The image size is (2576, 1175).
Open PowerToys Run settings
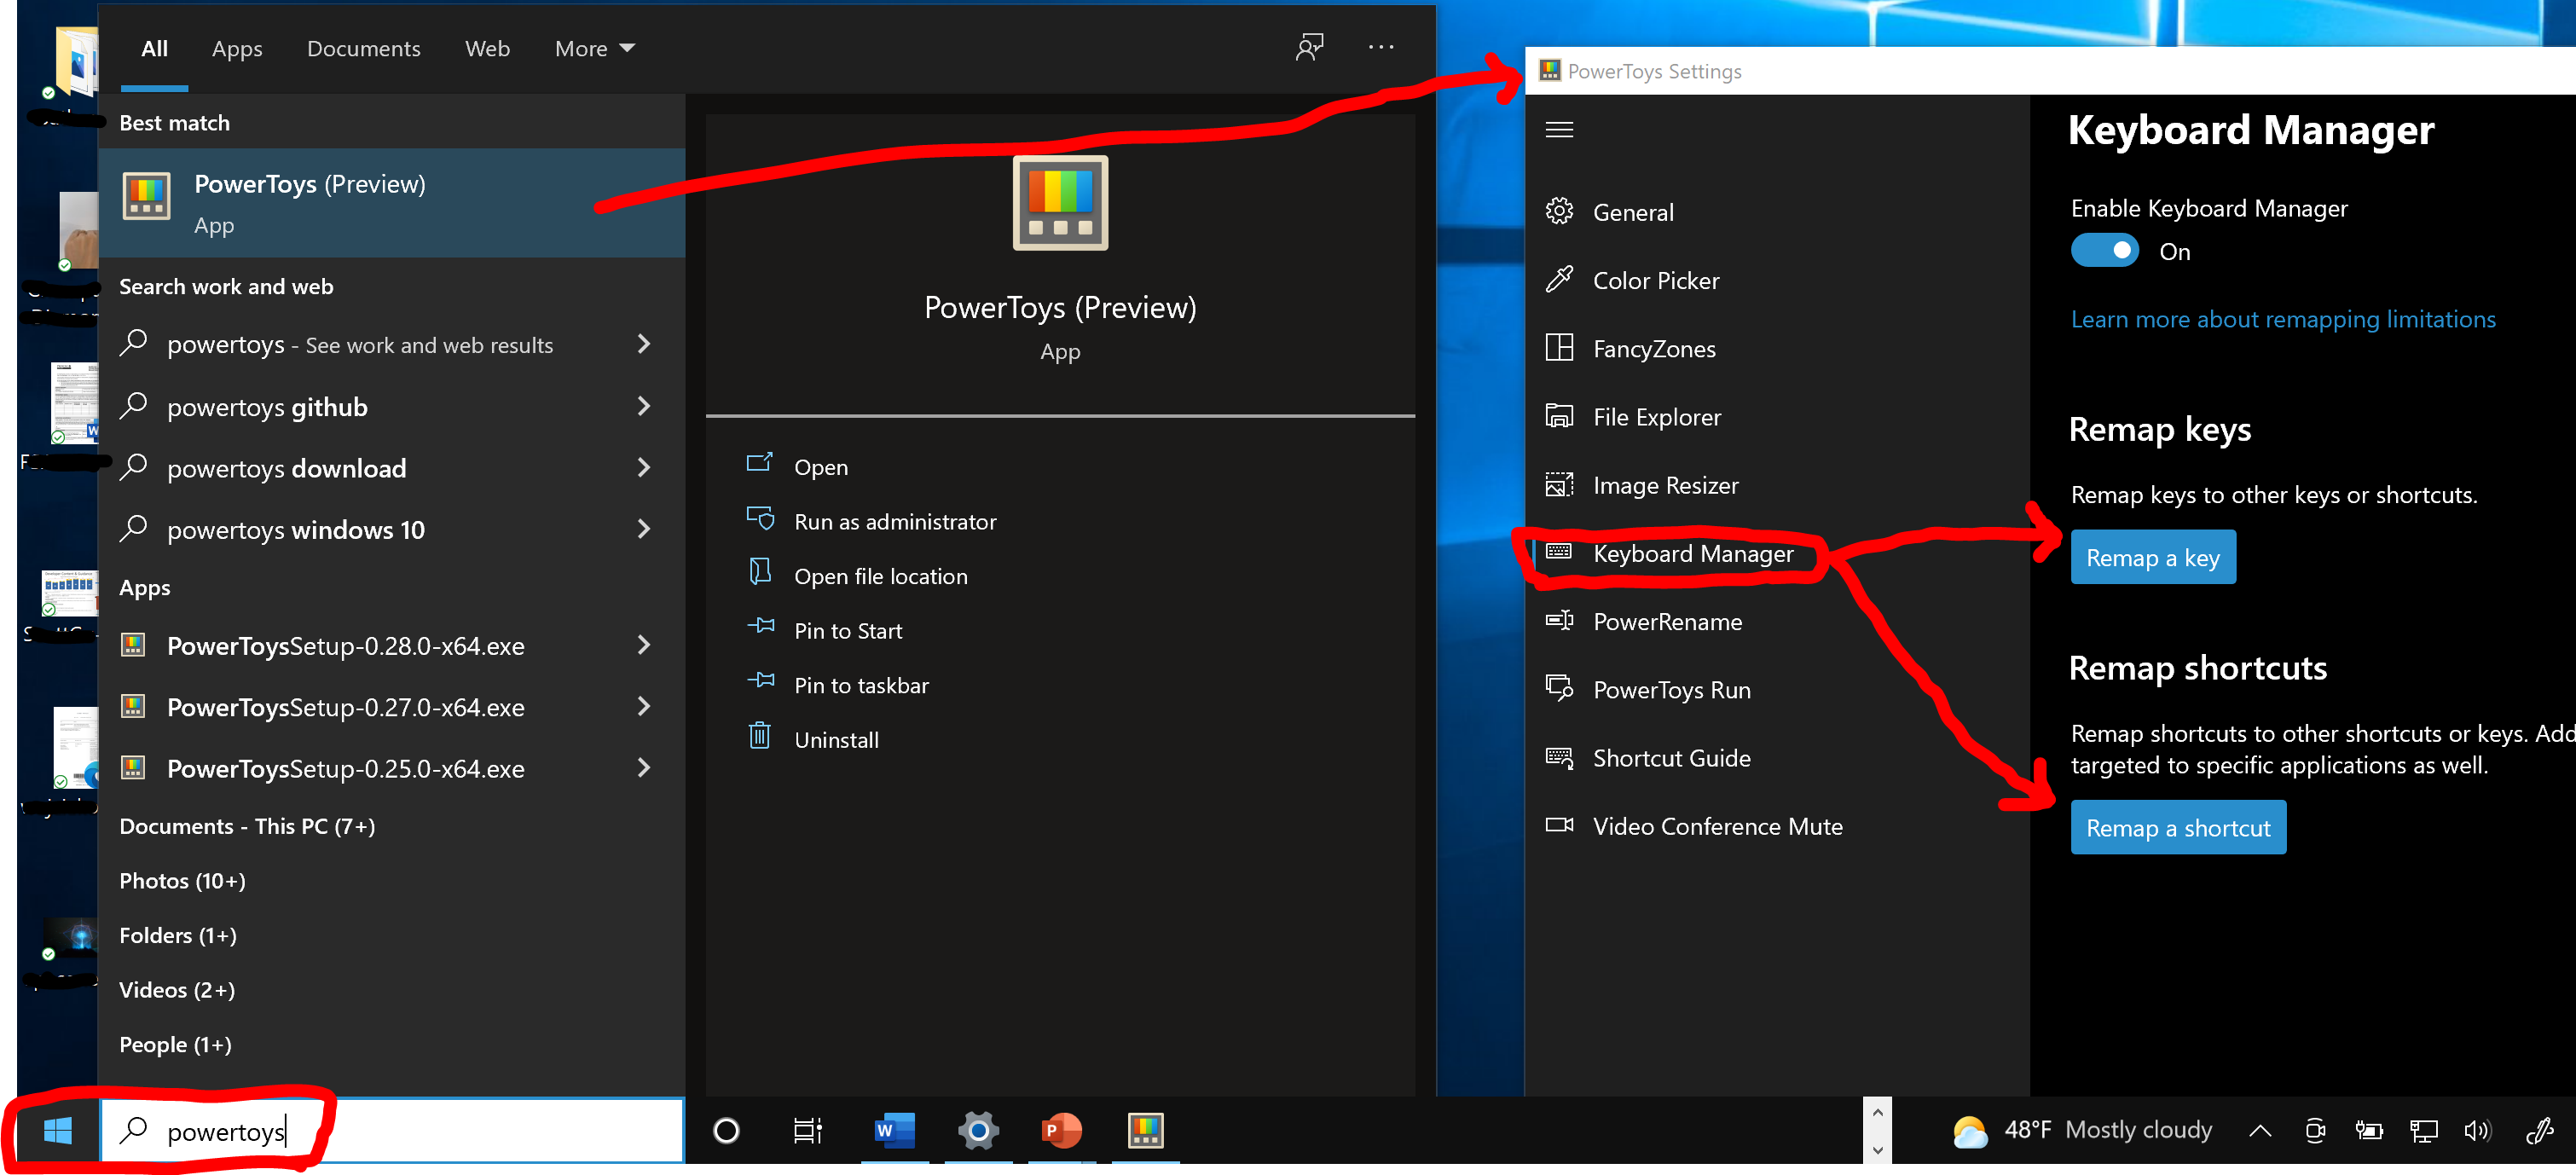pyautogui.click(x=1671, y=689)
